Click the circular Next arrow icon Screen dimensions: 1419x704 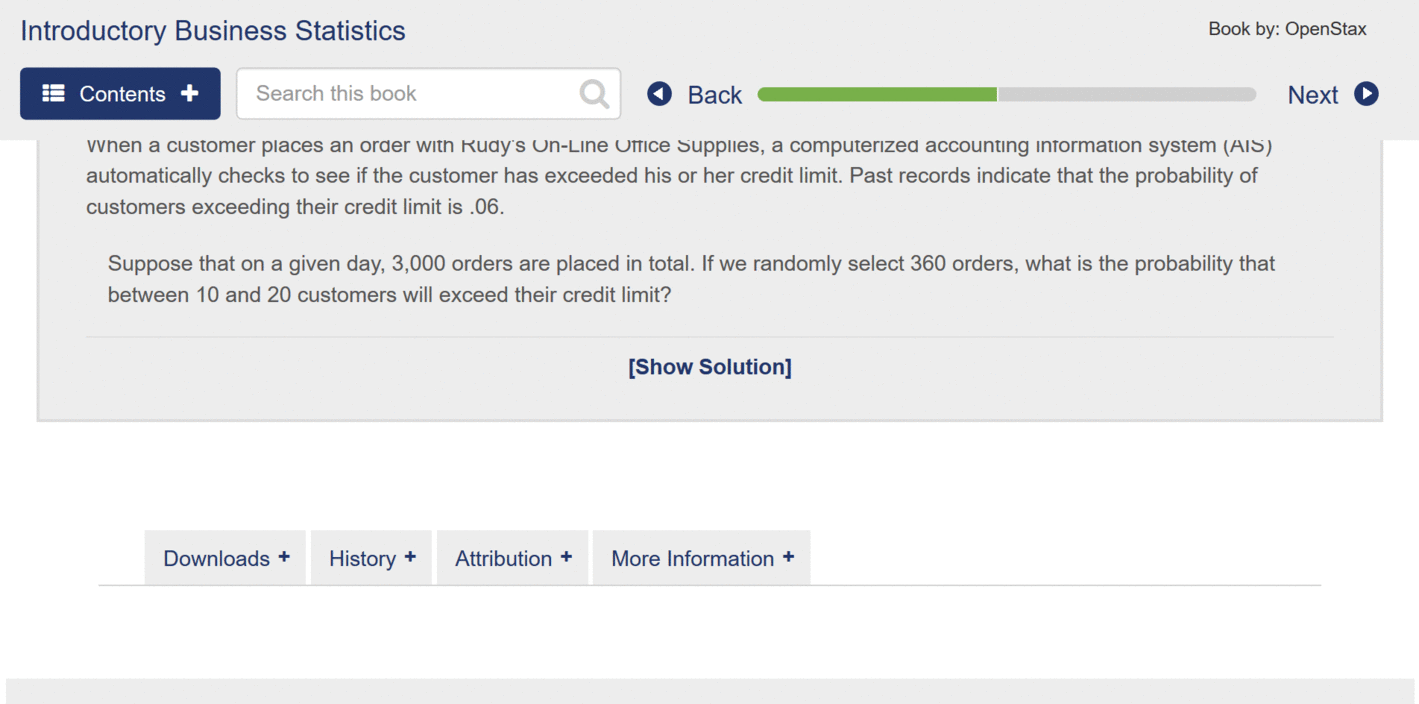(1366, 94)
